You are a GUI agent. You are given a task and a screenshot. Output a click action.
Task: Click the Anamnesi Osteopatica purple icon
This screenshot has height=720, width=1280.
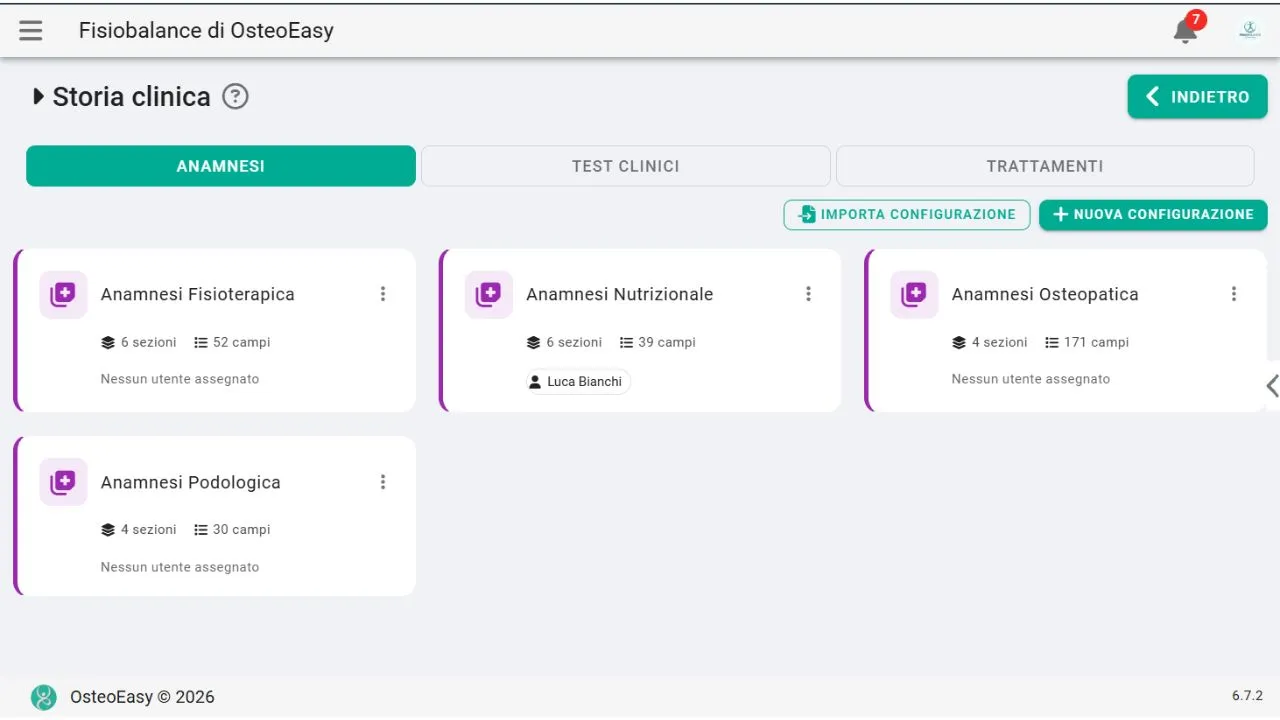coord(914,295)
